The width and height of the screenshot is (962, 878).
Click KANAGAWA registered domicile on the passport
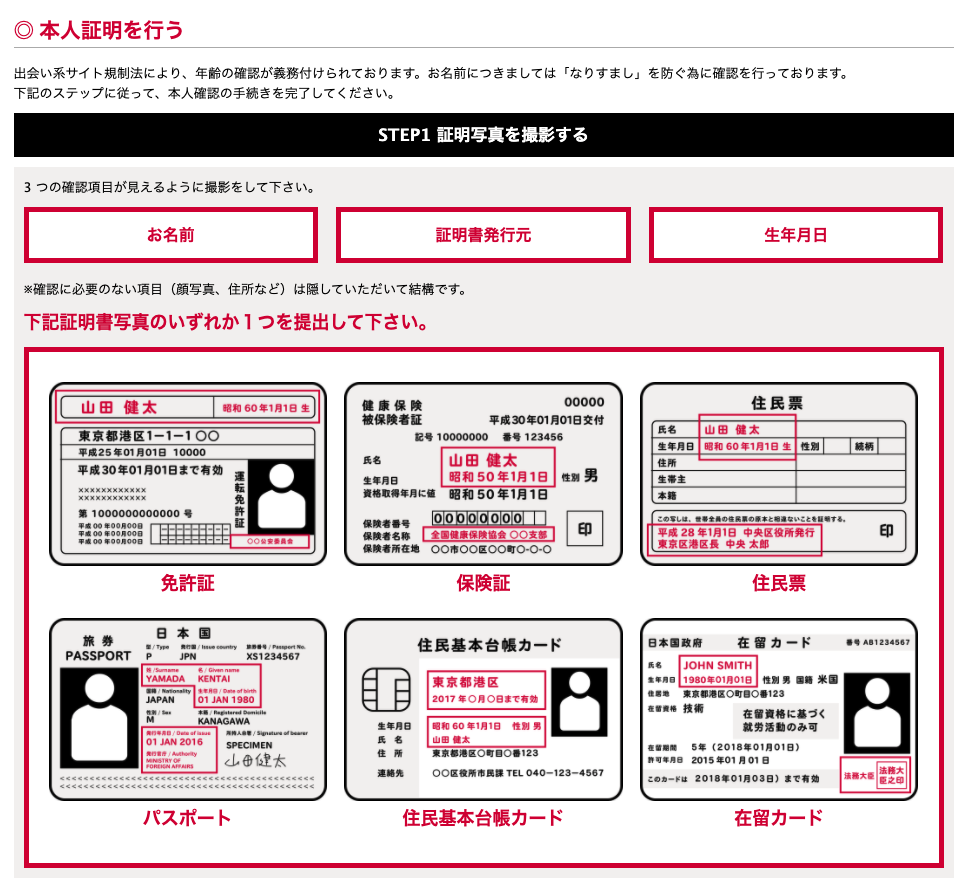point(223,722)
